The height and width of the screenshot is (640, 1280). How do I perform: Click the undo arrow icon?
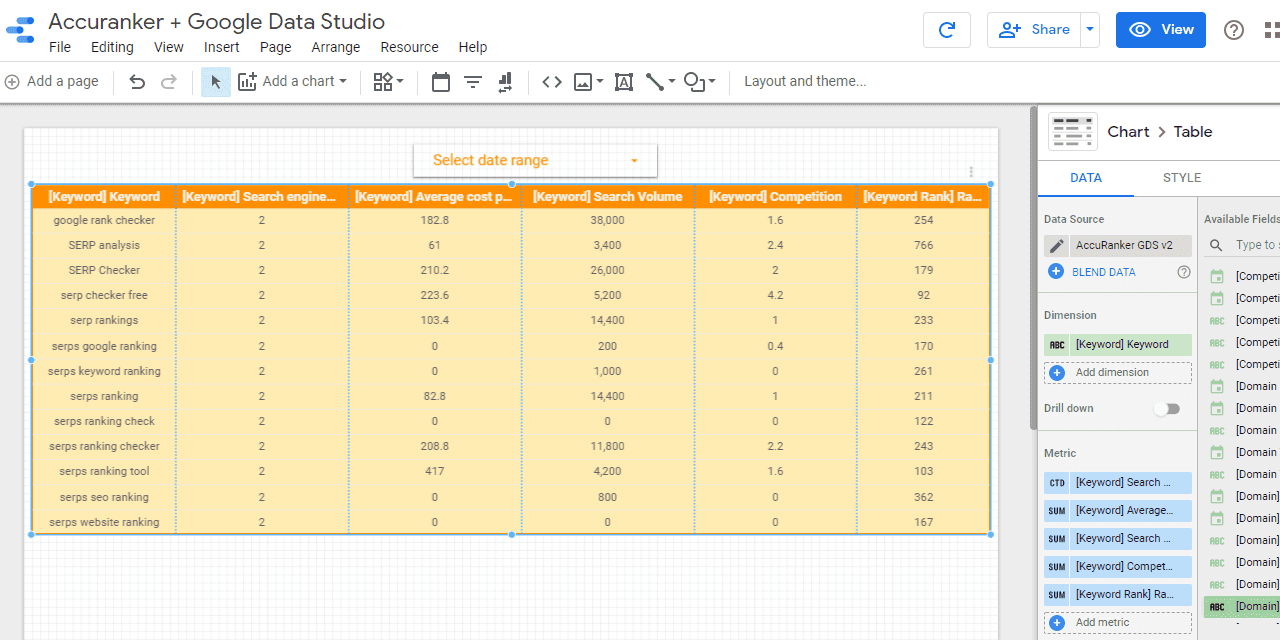[137, 82]
